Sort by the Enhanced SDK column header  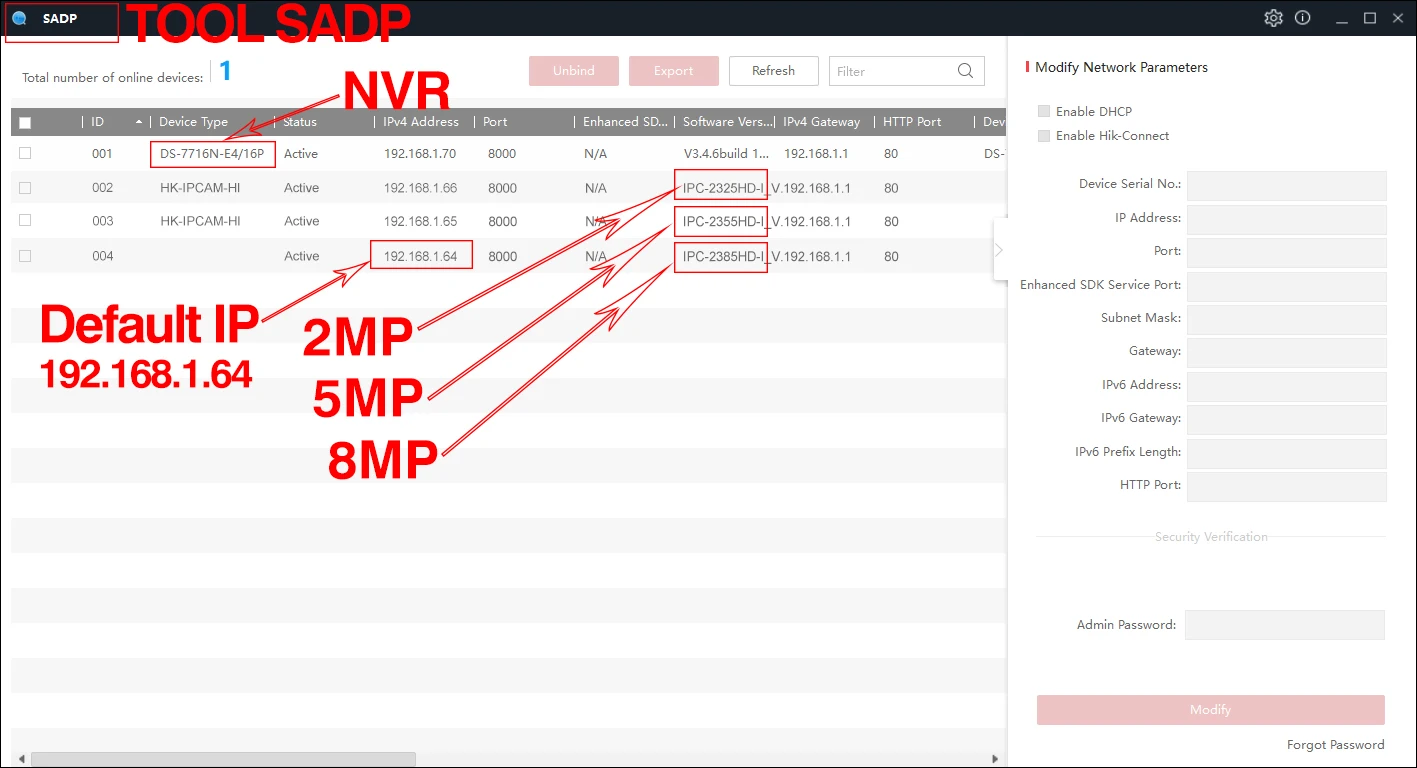pyautogui.click(x=626, y=122)
